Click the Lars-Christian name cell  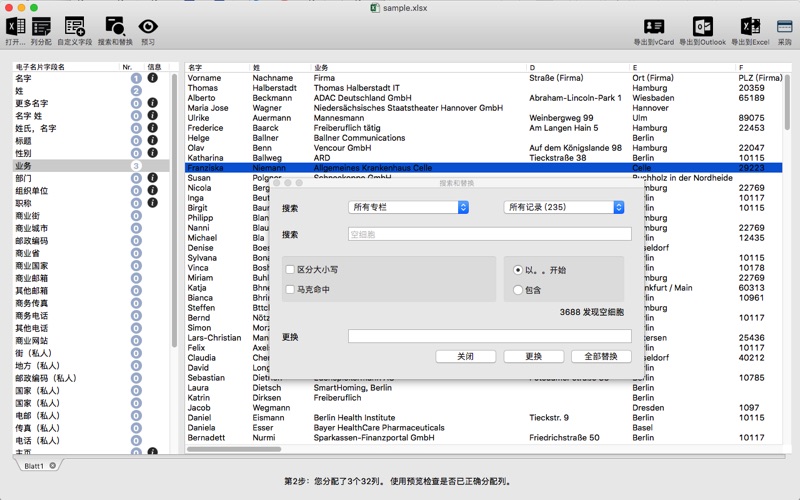pos(214,338)
